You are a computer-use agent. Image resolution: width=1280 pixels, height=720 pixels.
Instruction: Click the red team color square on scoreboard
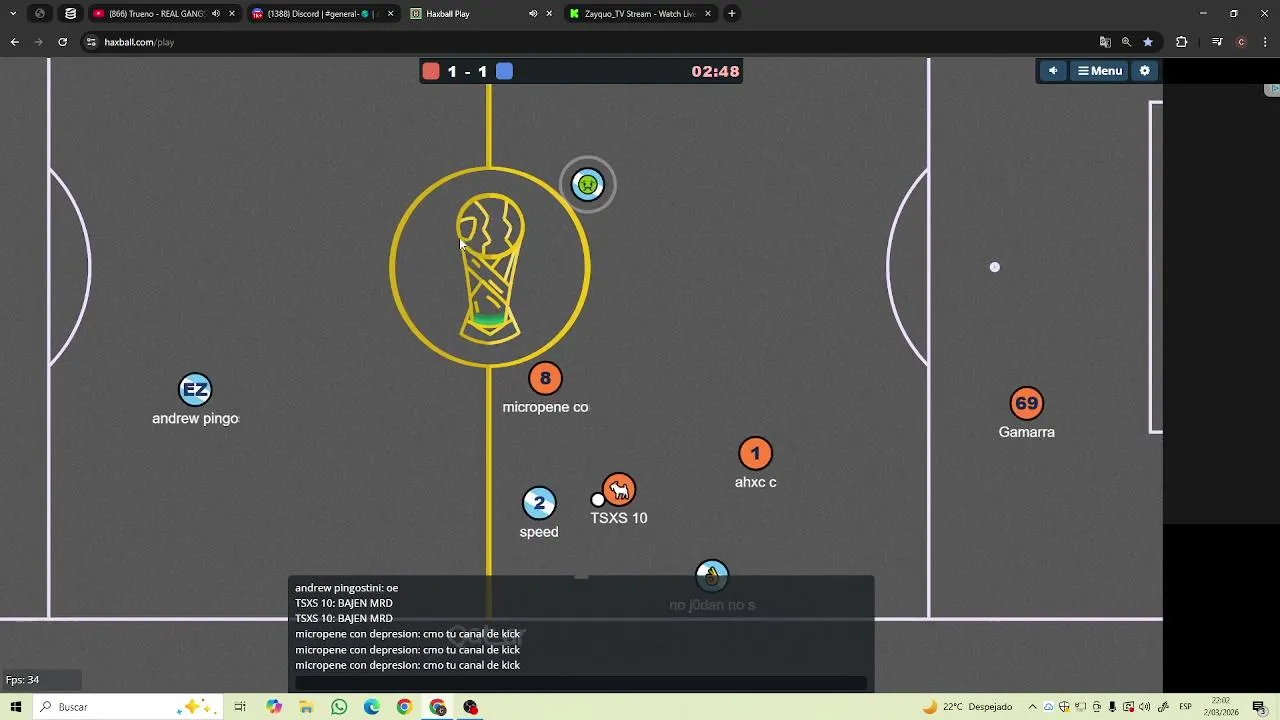pos(431,71)
